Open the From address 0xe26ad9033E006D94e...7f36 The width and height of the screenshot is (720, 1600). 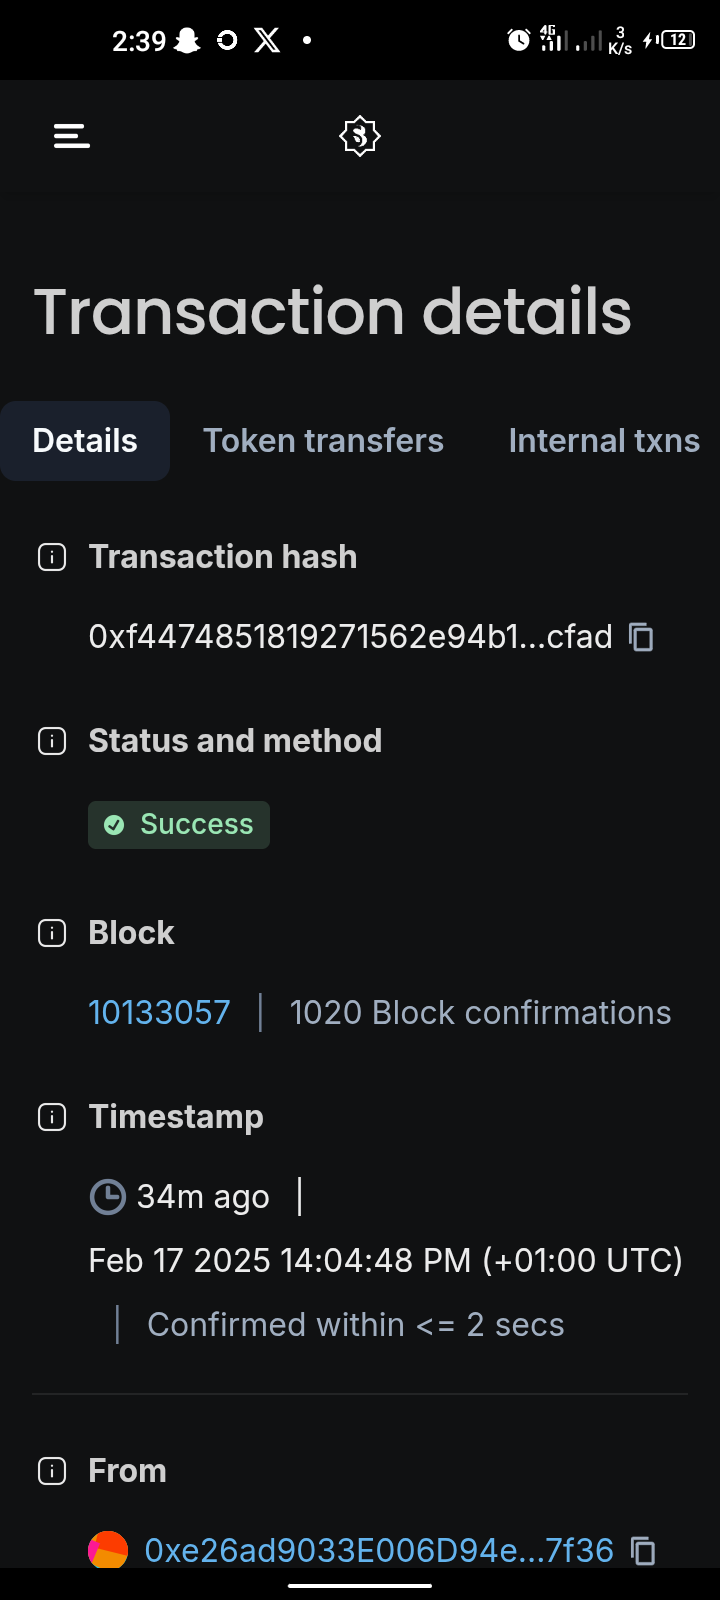pos(379,1551)
